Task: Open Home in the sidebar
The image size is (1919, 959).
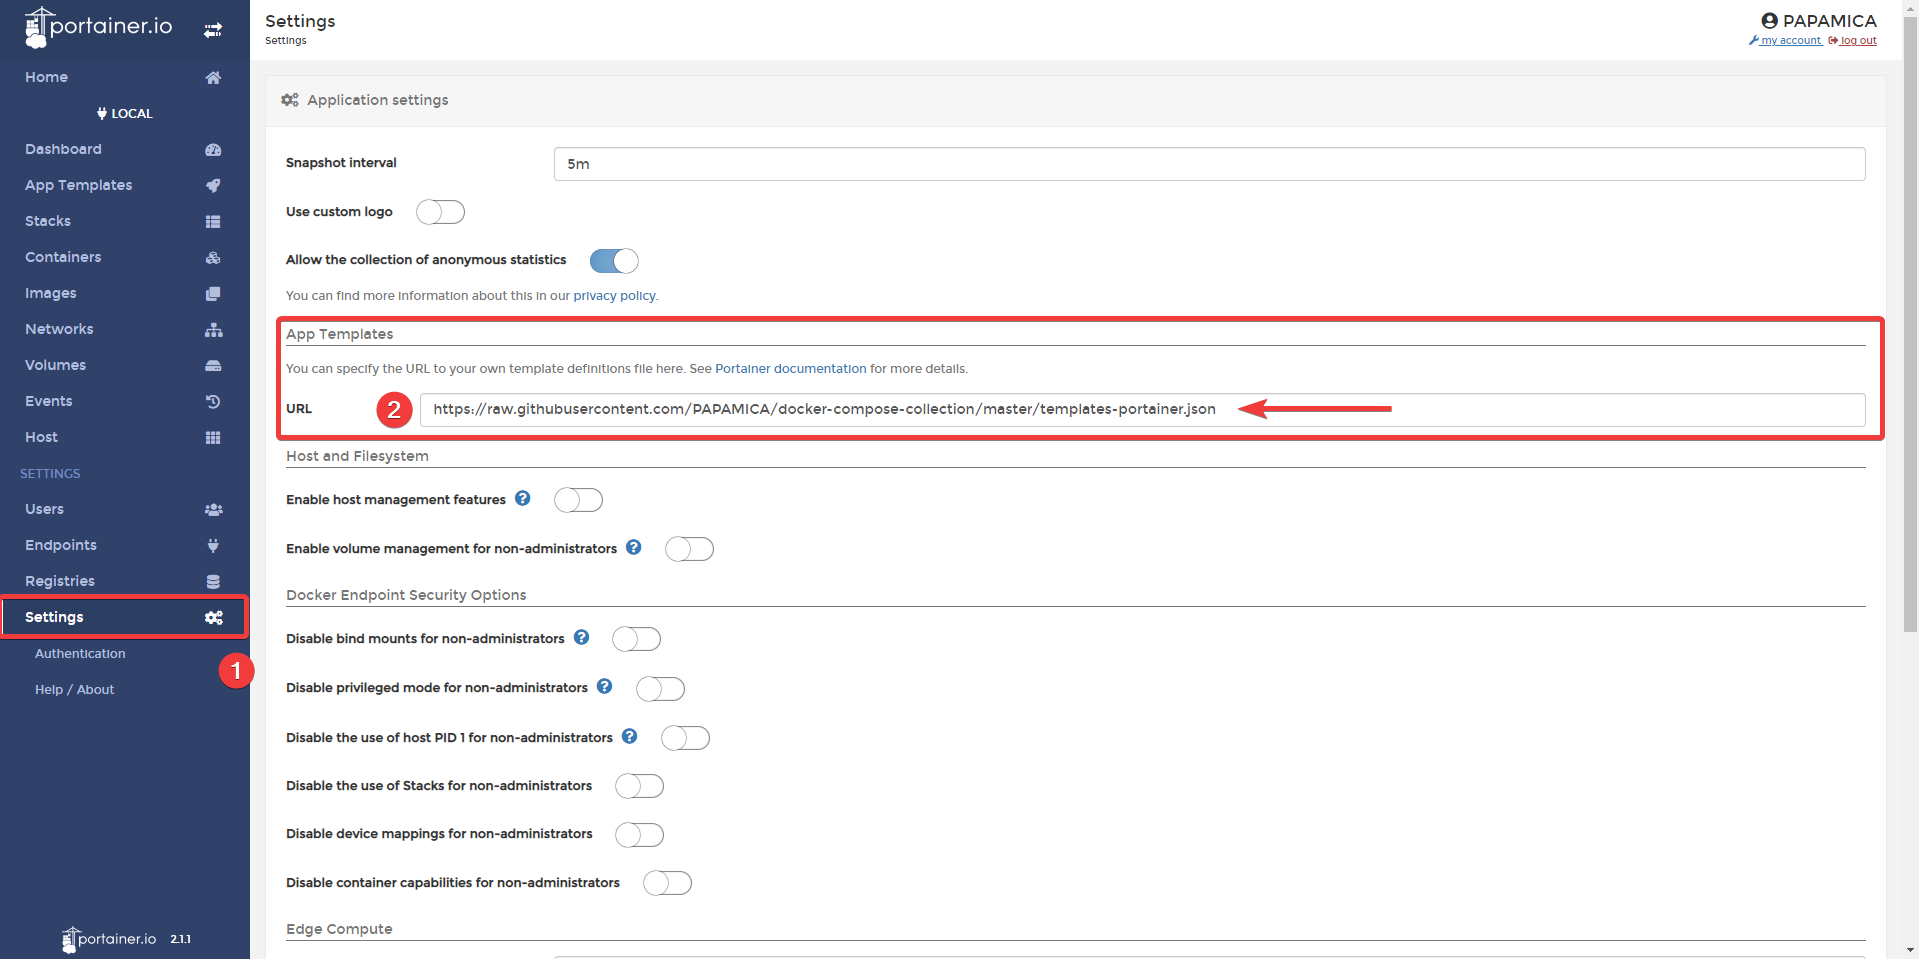Action: (x=124, y=77)
